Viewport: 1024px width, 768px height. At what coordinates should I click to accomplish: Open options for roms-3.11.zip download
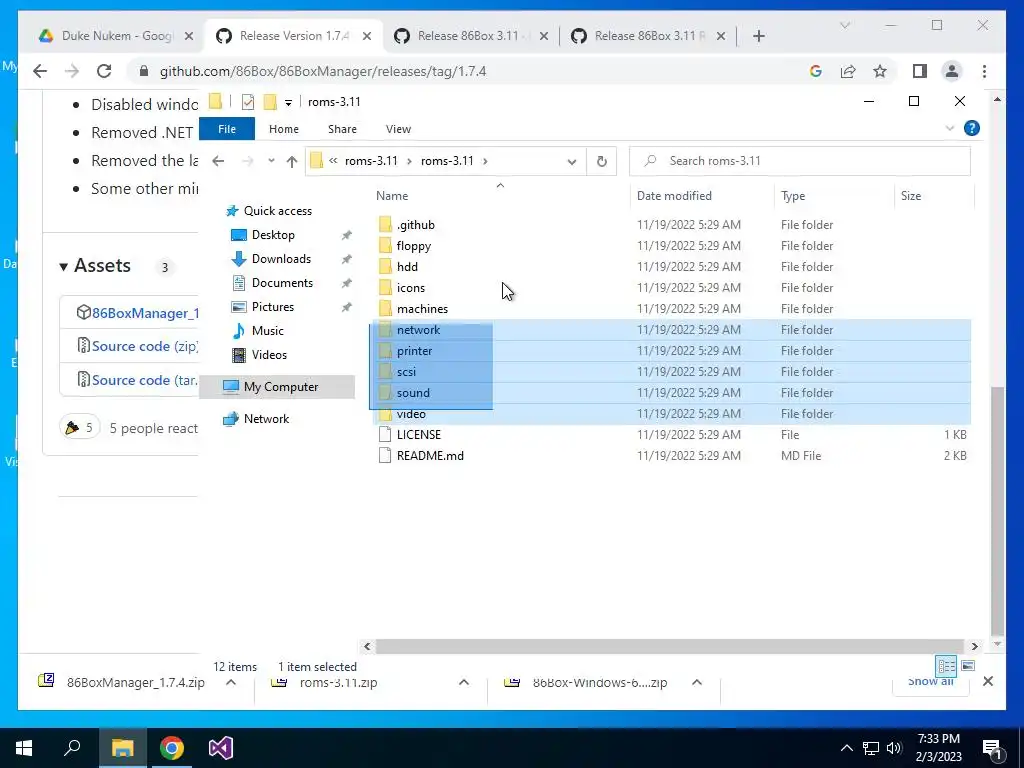click(x=464, y=682)
